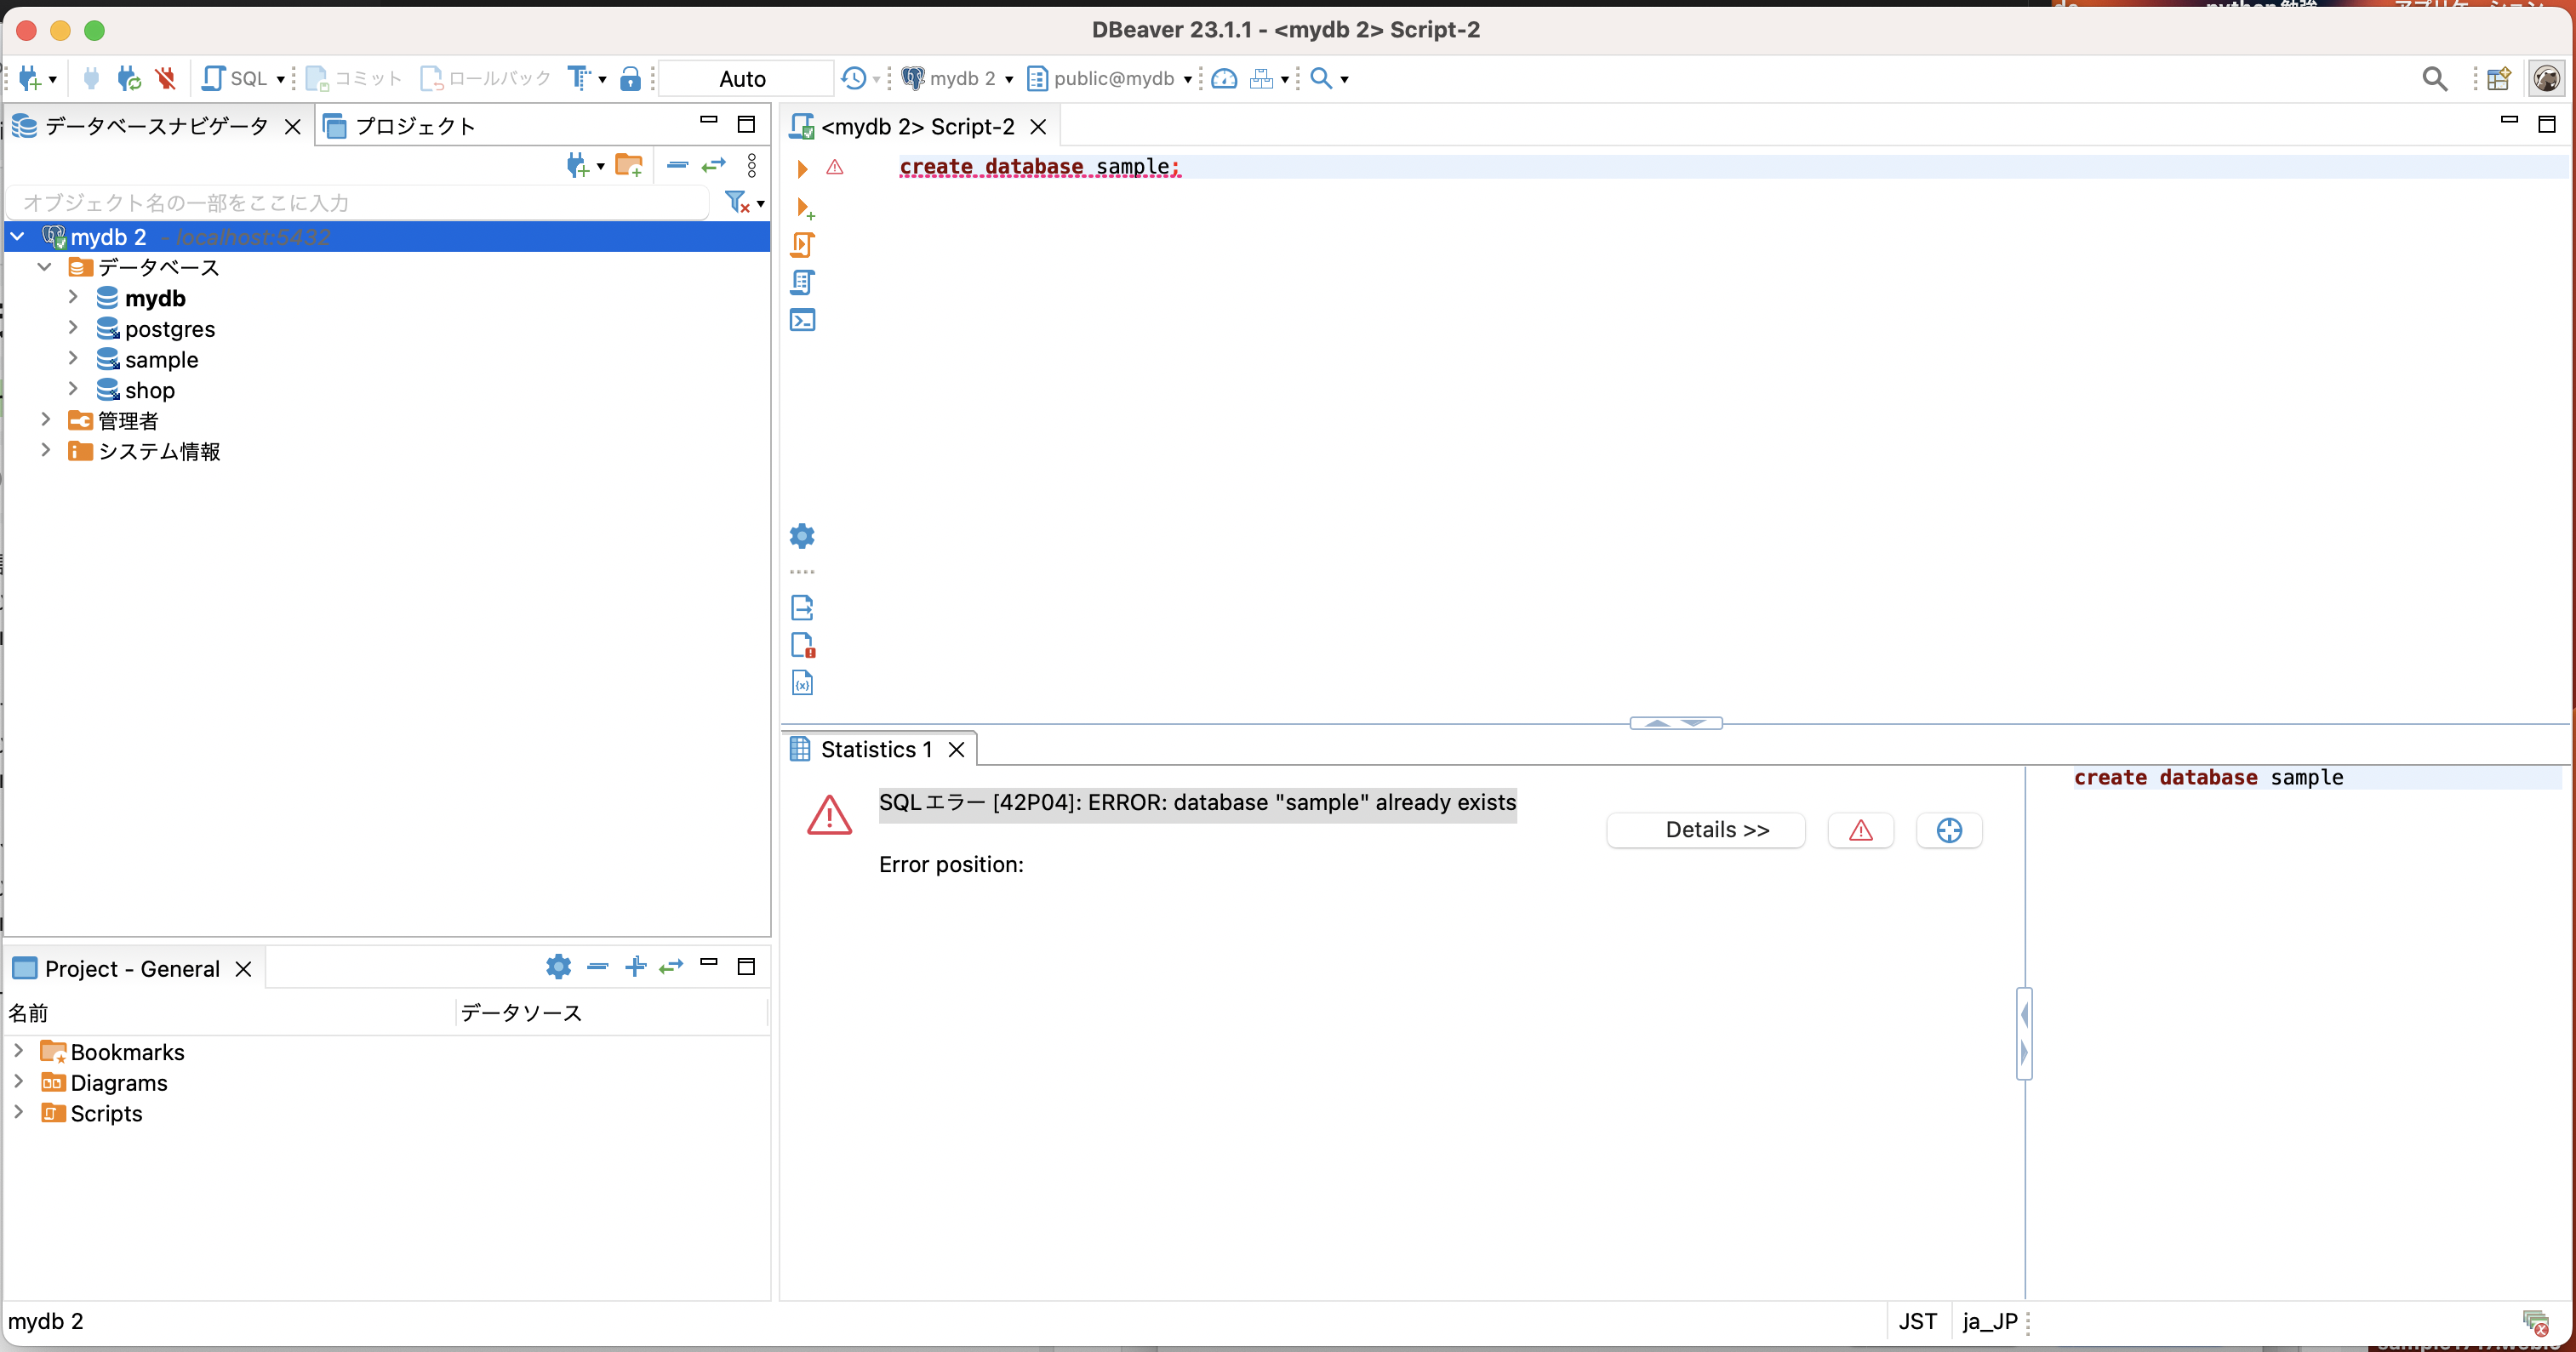Screen dimensions: 2576x1352
Task: Open editor settings gear icon in sidebar
Action: pyautogui.click(x=801, y=536)
